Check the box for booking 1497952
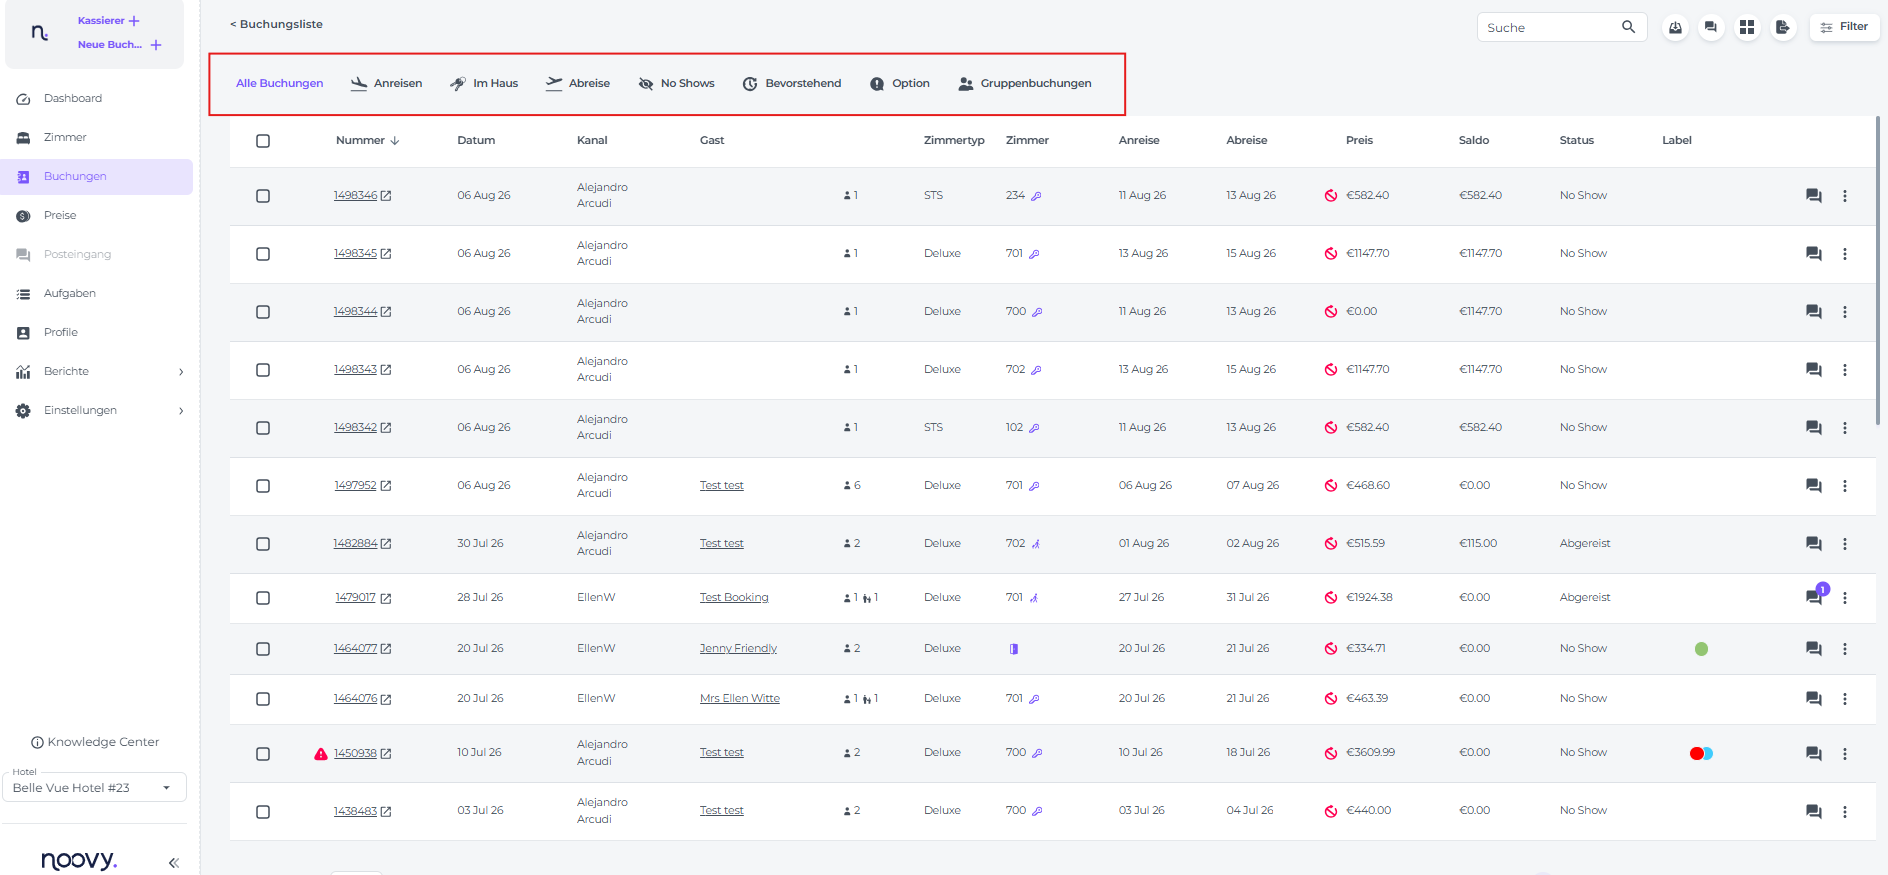The width and height of the screenshot is (1888, 875). coord(263,486)
